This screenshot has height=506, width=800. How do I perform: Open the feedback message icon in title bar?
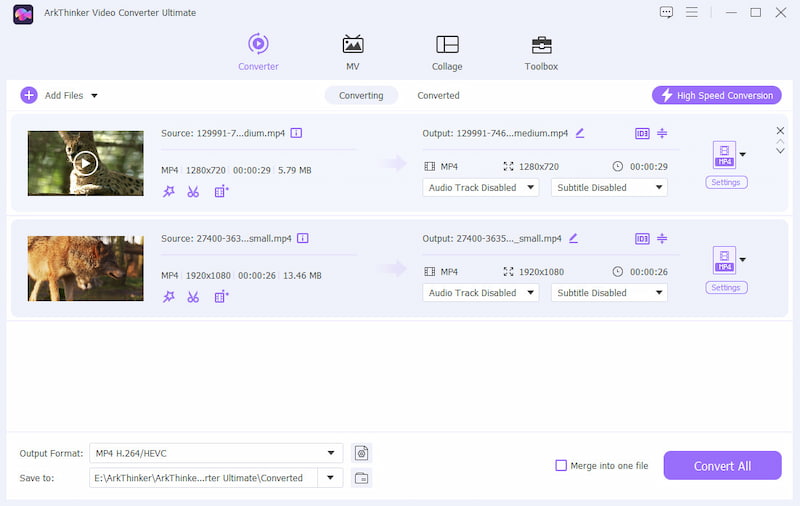(666, 12)
